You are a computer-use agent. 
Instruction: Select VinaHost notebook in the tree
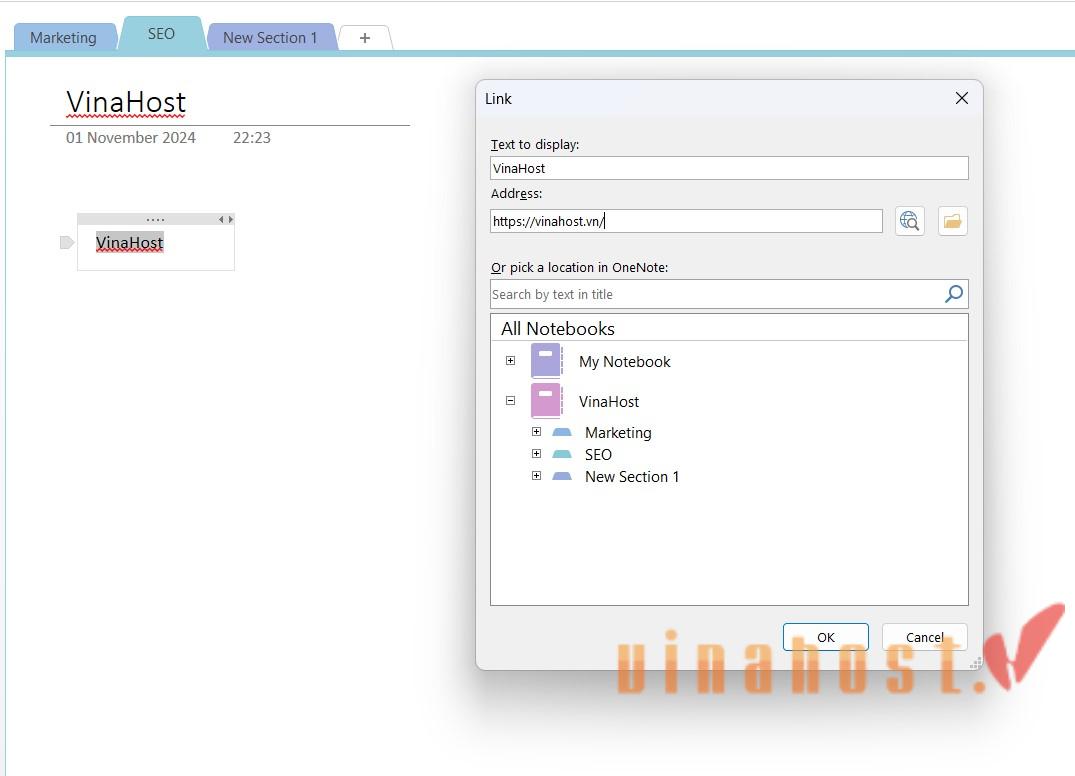[609, 402]
